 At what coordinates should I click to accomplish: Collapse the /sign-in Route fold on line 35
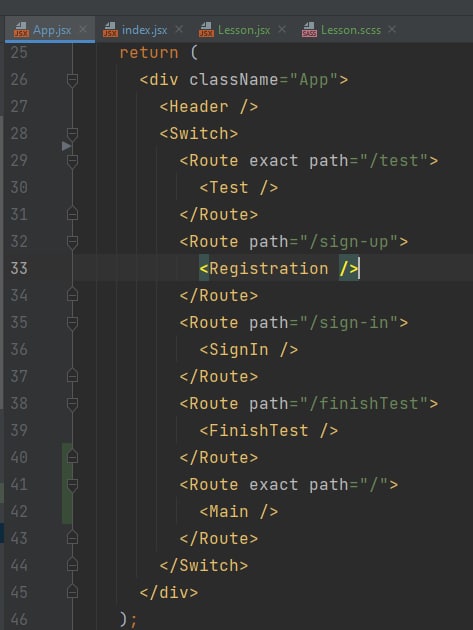(x=72, y=323)
